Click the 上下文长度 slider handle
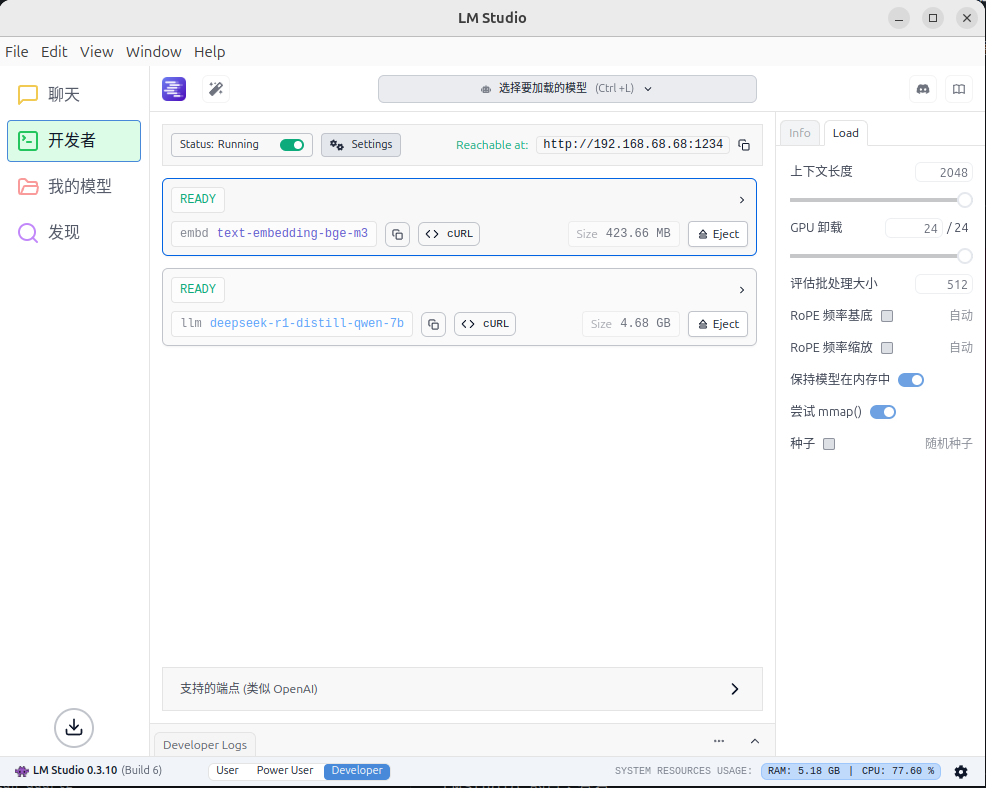This screenshot has width=986, height=788. pyautogui.click(x=965, y=200)
